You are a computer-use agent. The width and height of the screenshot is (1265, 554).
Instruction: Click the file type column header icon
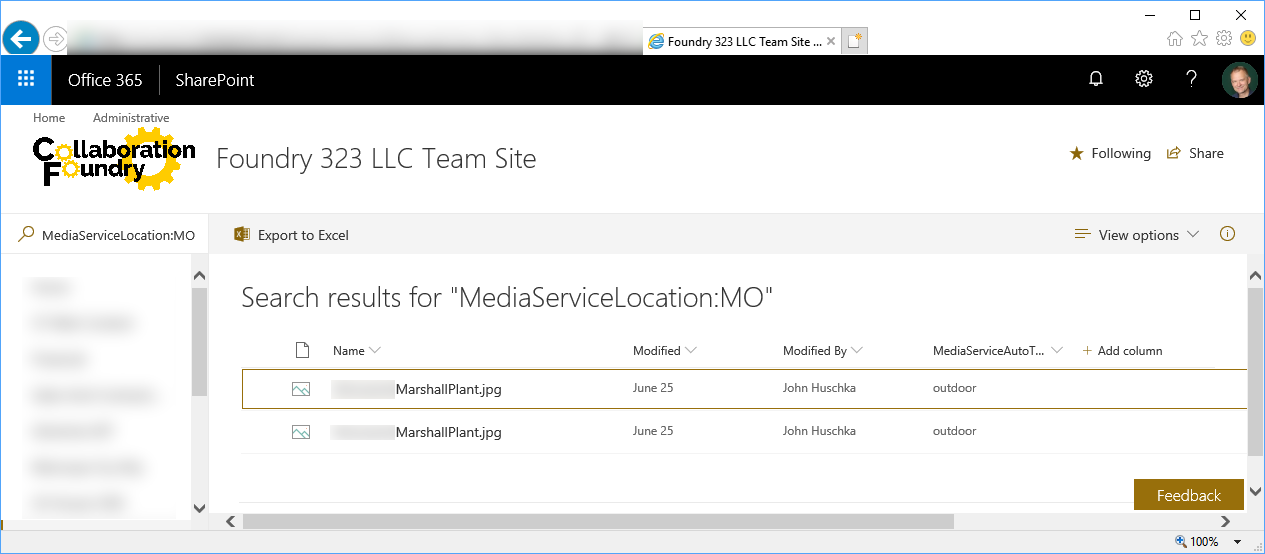pos(301,351)
